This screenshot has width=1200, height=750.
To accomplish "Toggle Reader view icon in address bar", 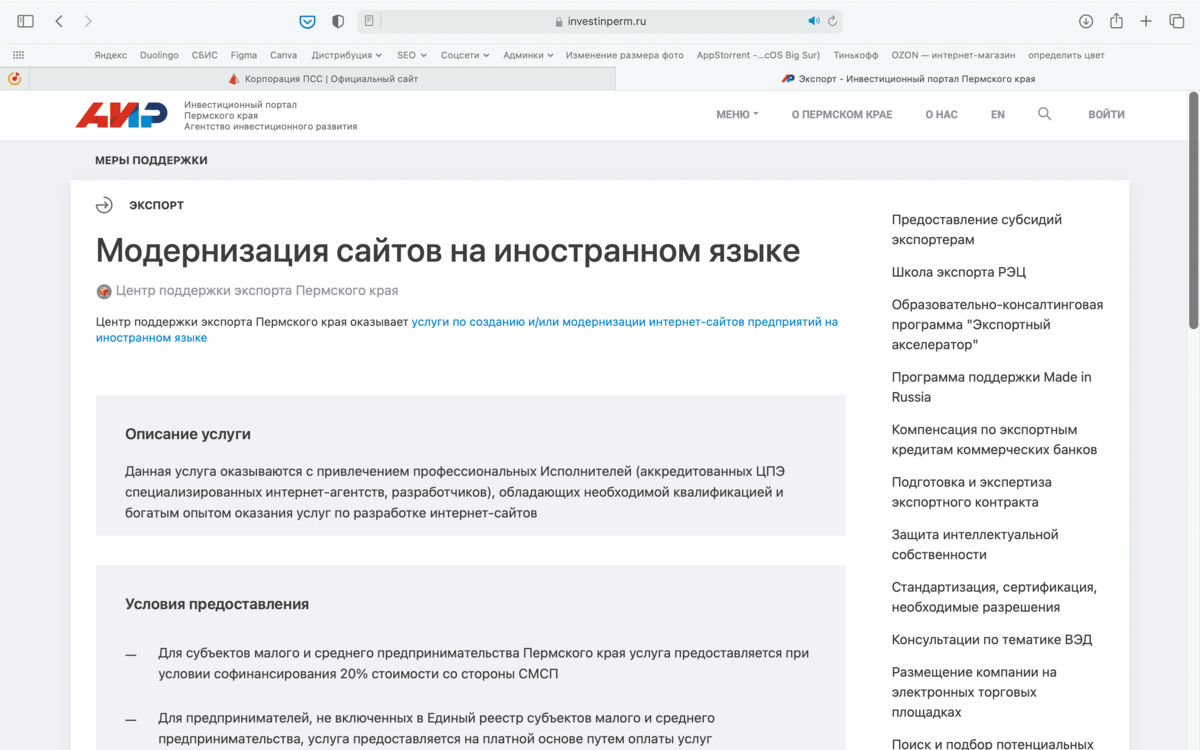I will (x=369, y=21).
